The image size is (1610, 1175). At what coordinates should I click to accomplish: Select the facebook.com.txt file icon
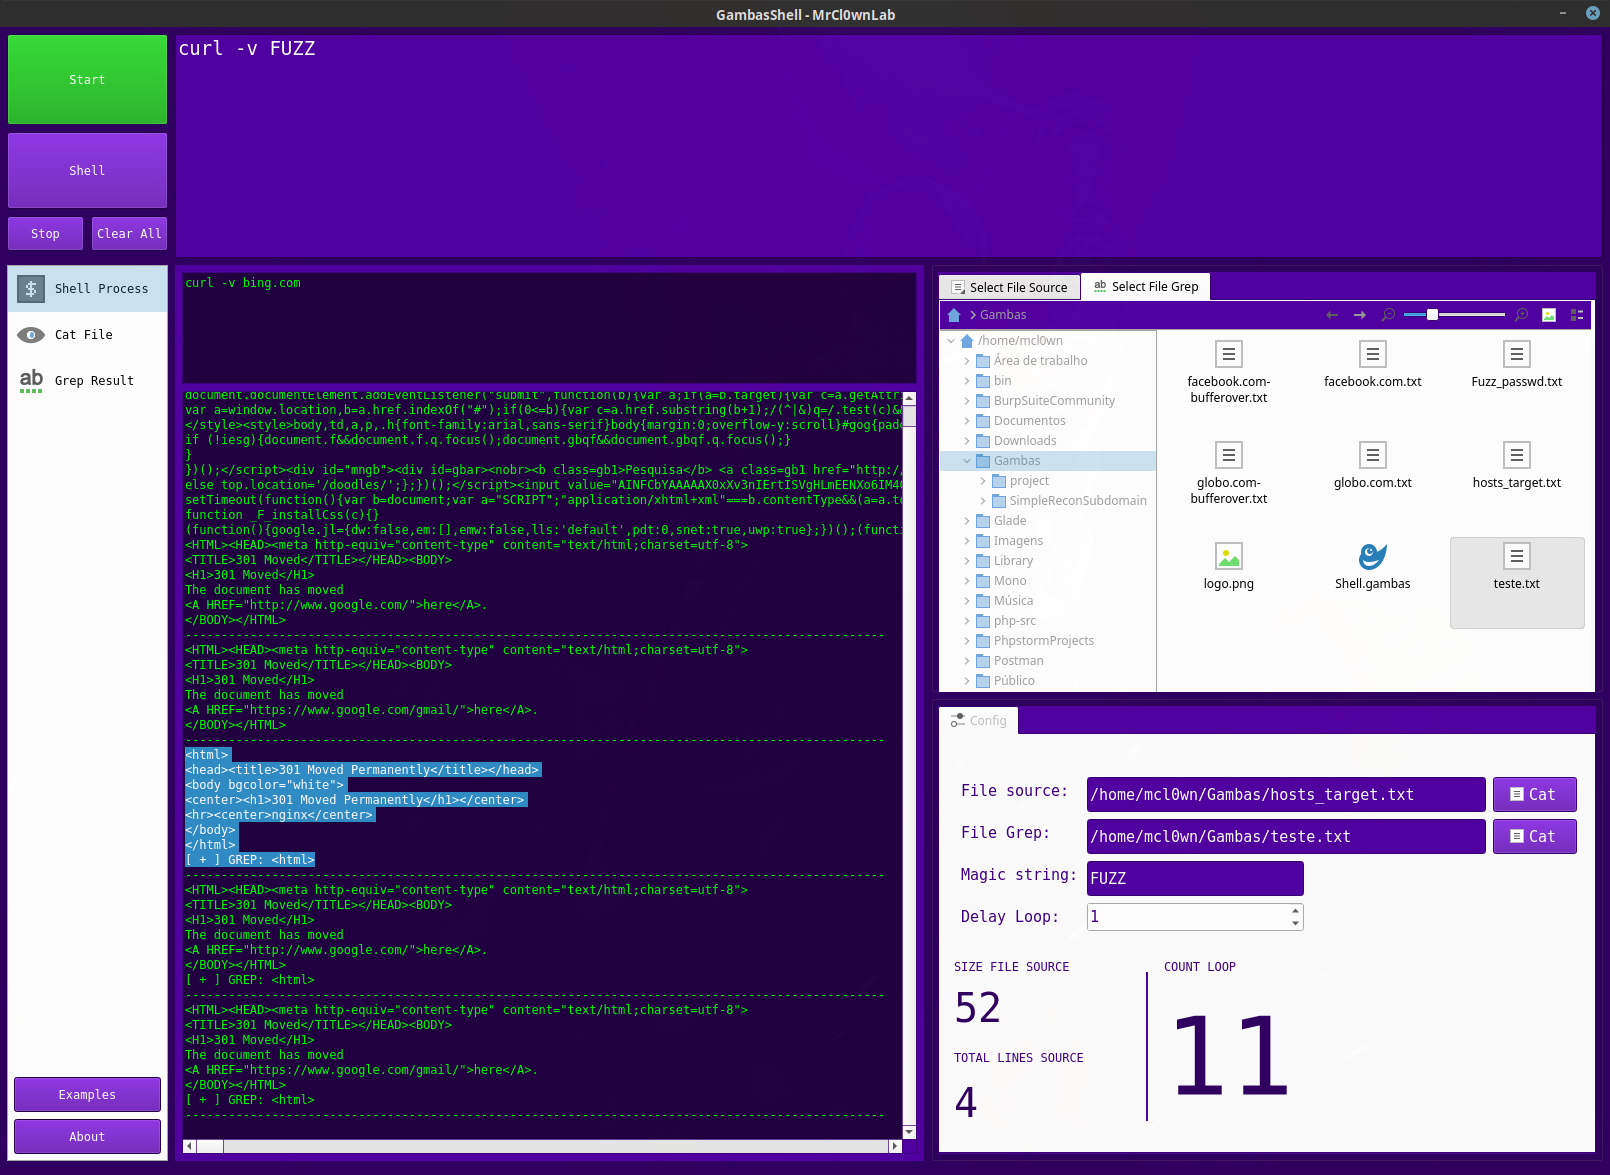[1373, 354]
